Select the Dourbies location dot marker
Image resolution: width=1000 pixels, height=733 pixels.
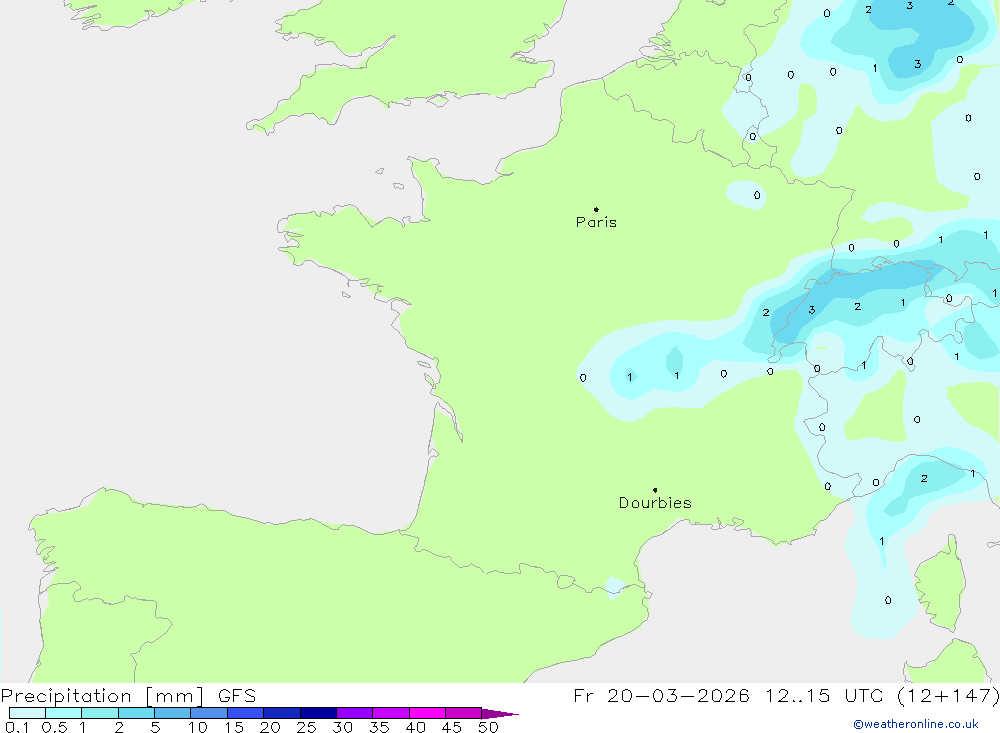coord(655,490)
